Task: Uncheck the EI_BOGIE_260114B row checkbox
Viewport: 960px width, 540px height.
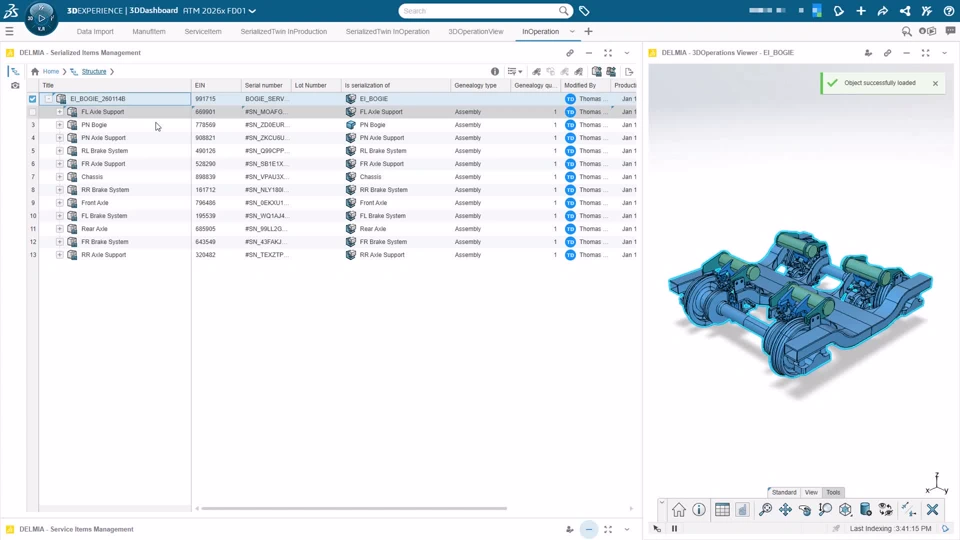Action: click(33, 99)
